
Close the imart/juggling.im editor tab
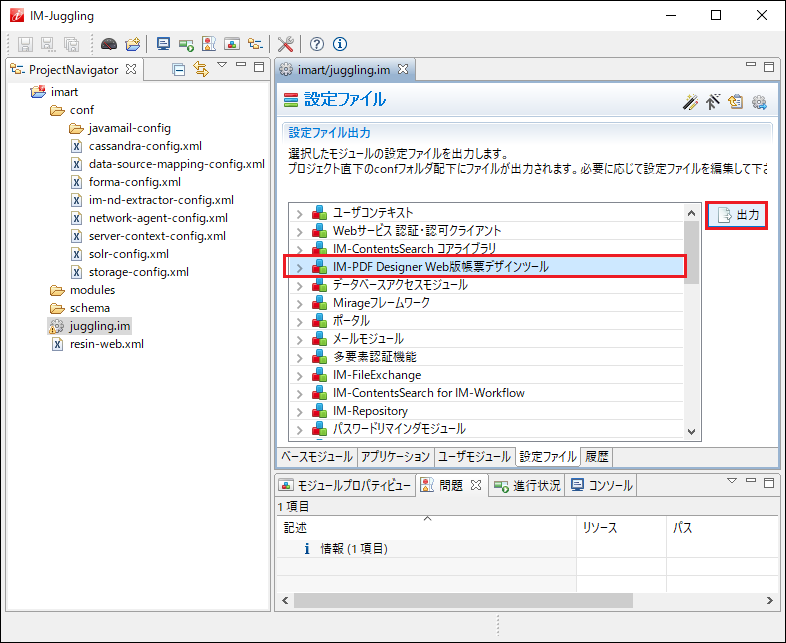403,69
